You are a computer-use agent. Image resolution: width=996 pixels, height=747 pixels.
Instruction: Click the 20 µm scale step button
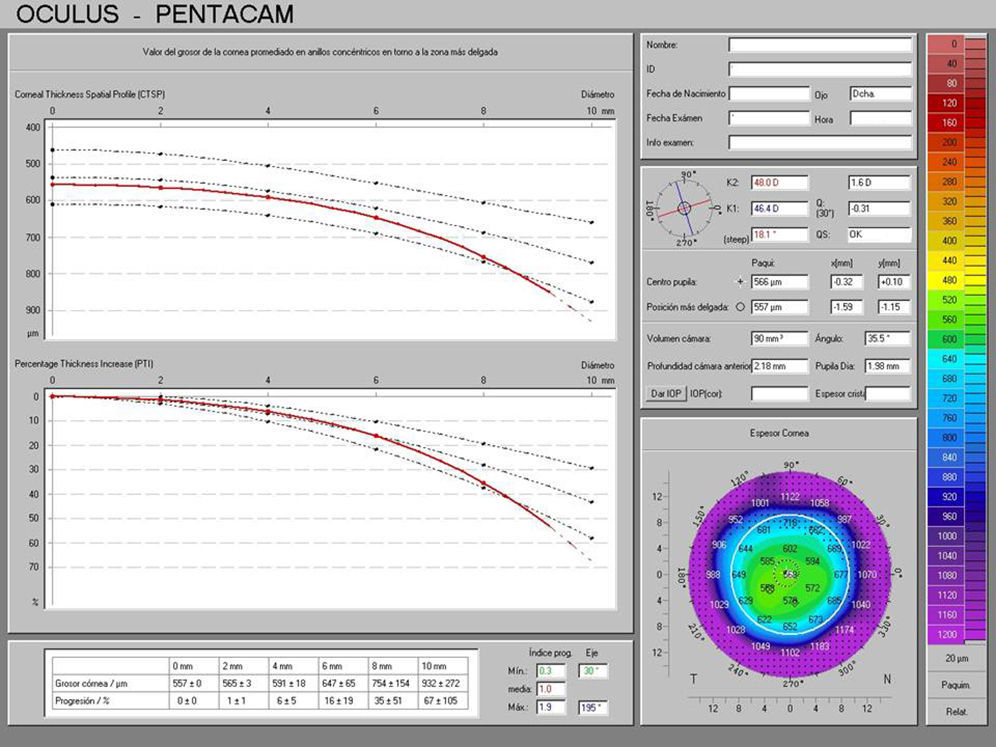956,658
